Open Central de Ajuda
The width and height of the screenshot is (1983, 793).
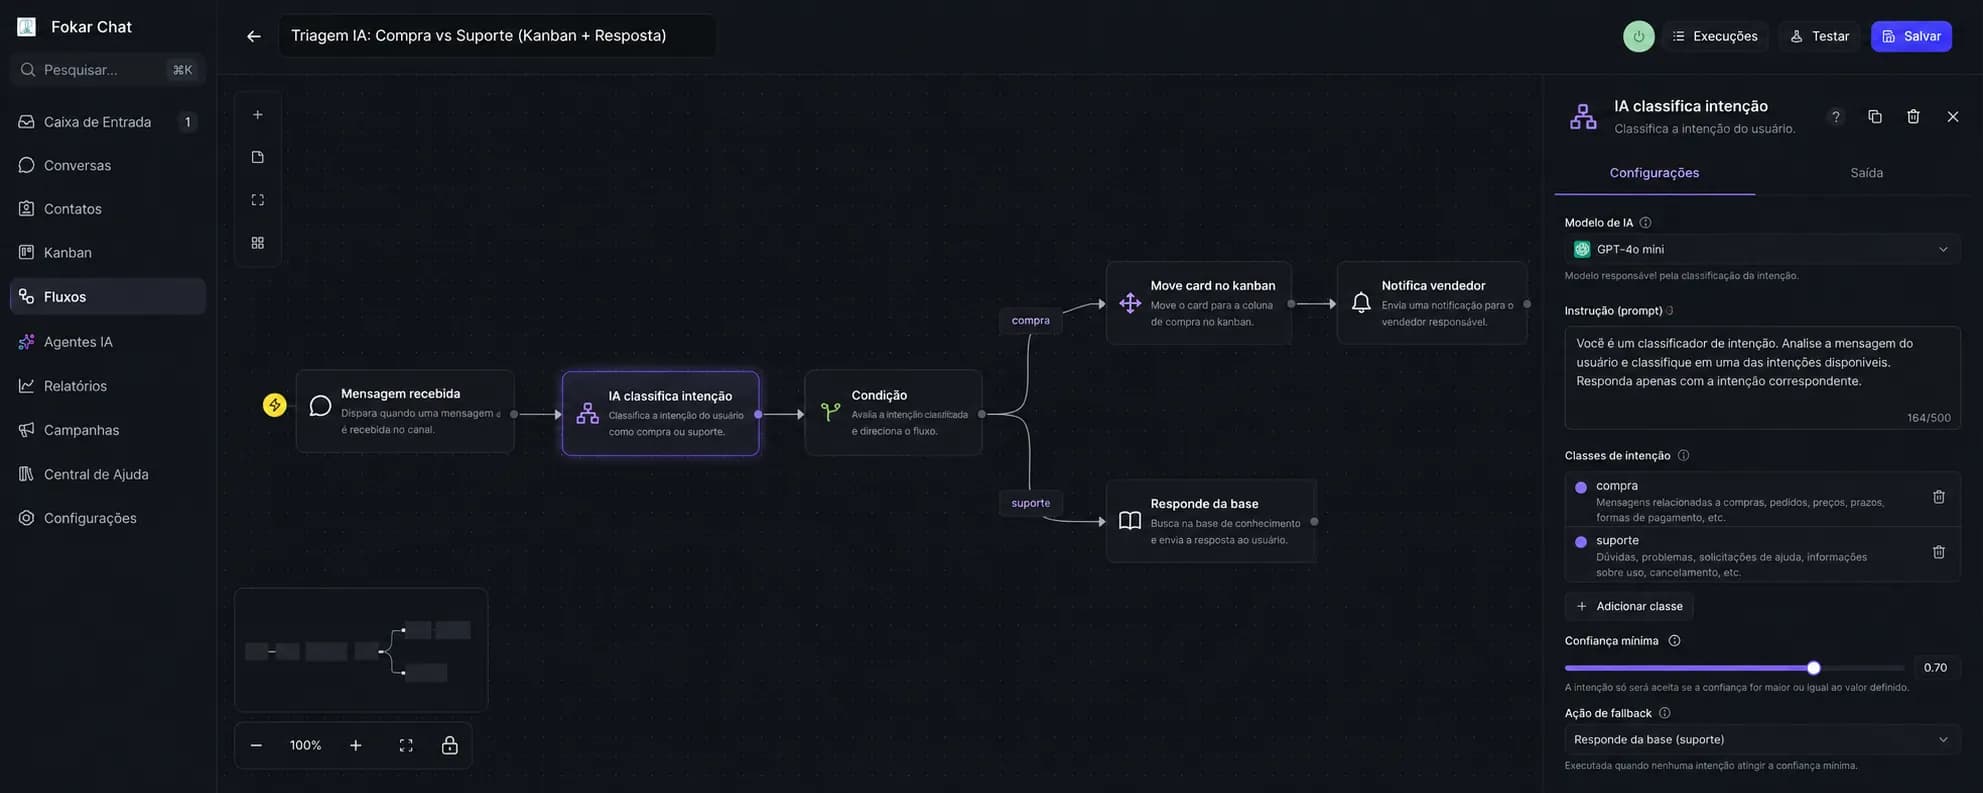[x=107, y=474]
